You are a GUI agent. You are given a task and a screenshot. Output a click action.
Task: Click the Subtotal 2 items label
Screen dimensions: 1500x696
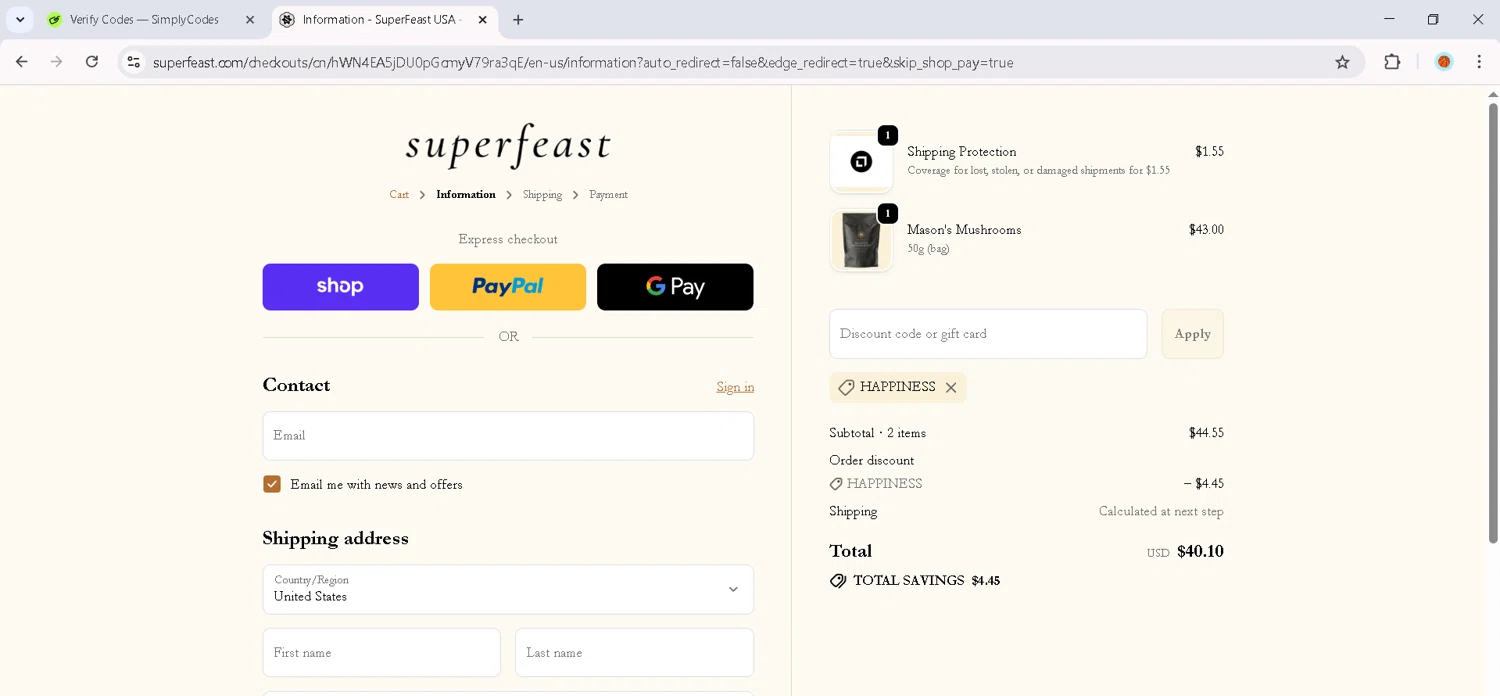pos(877,433)
